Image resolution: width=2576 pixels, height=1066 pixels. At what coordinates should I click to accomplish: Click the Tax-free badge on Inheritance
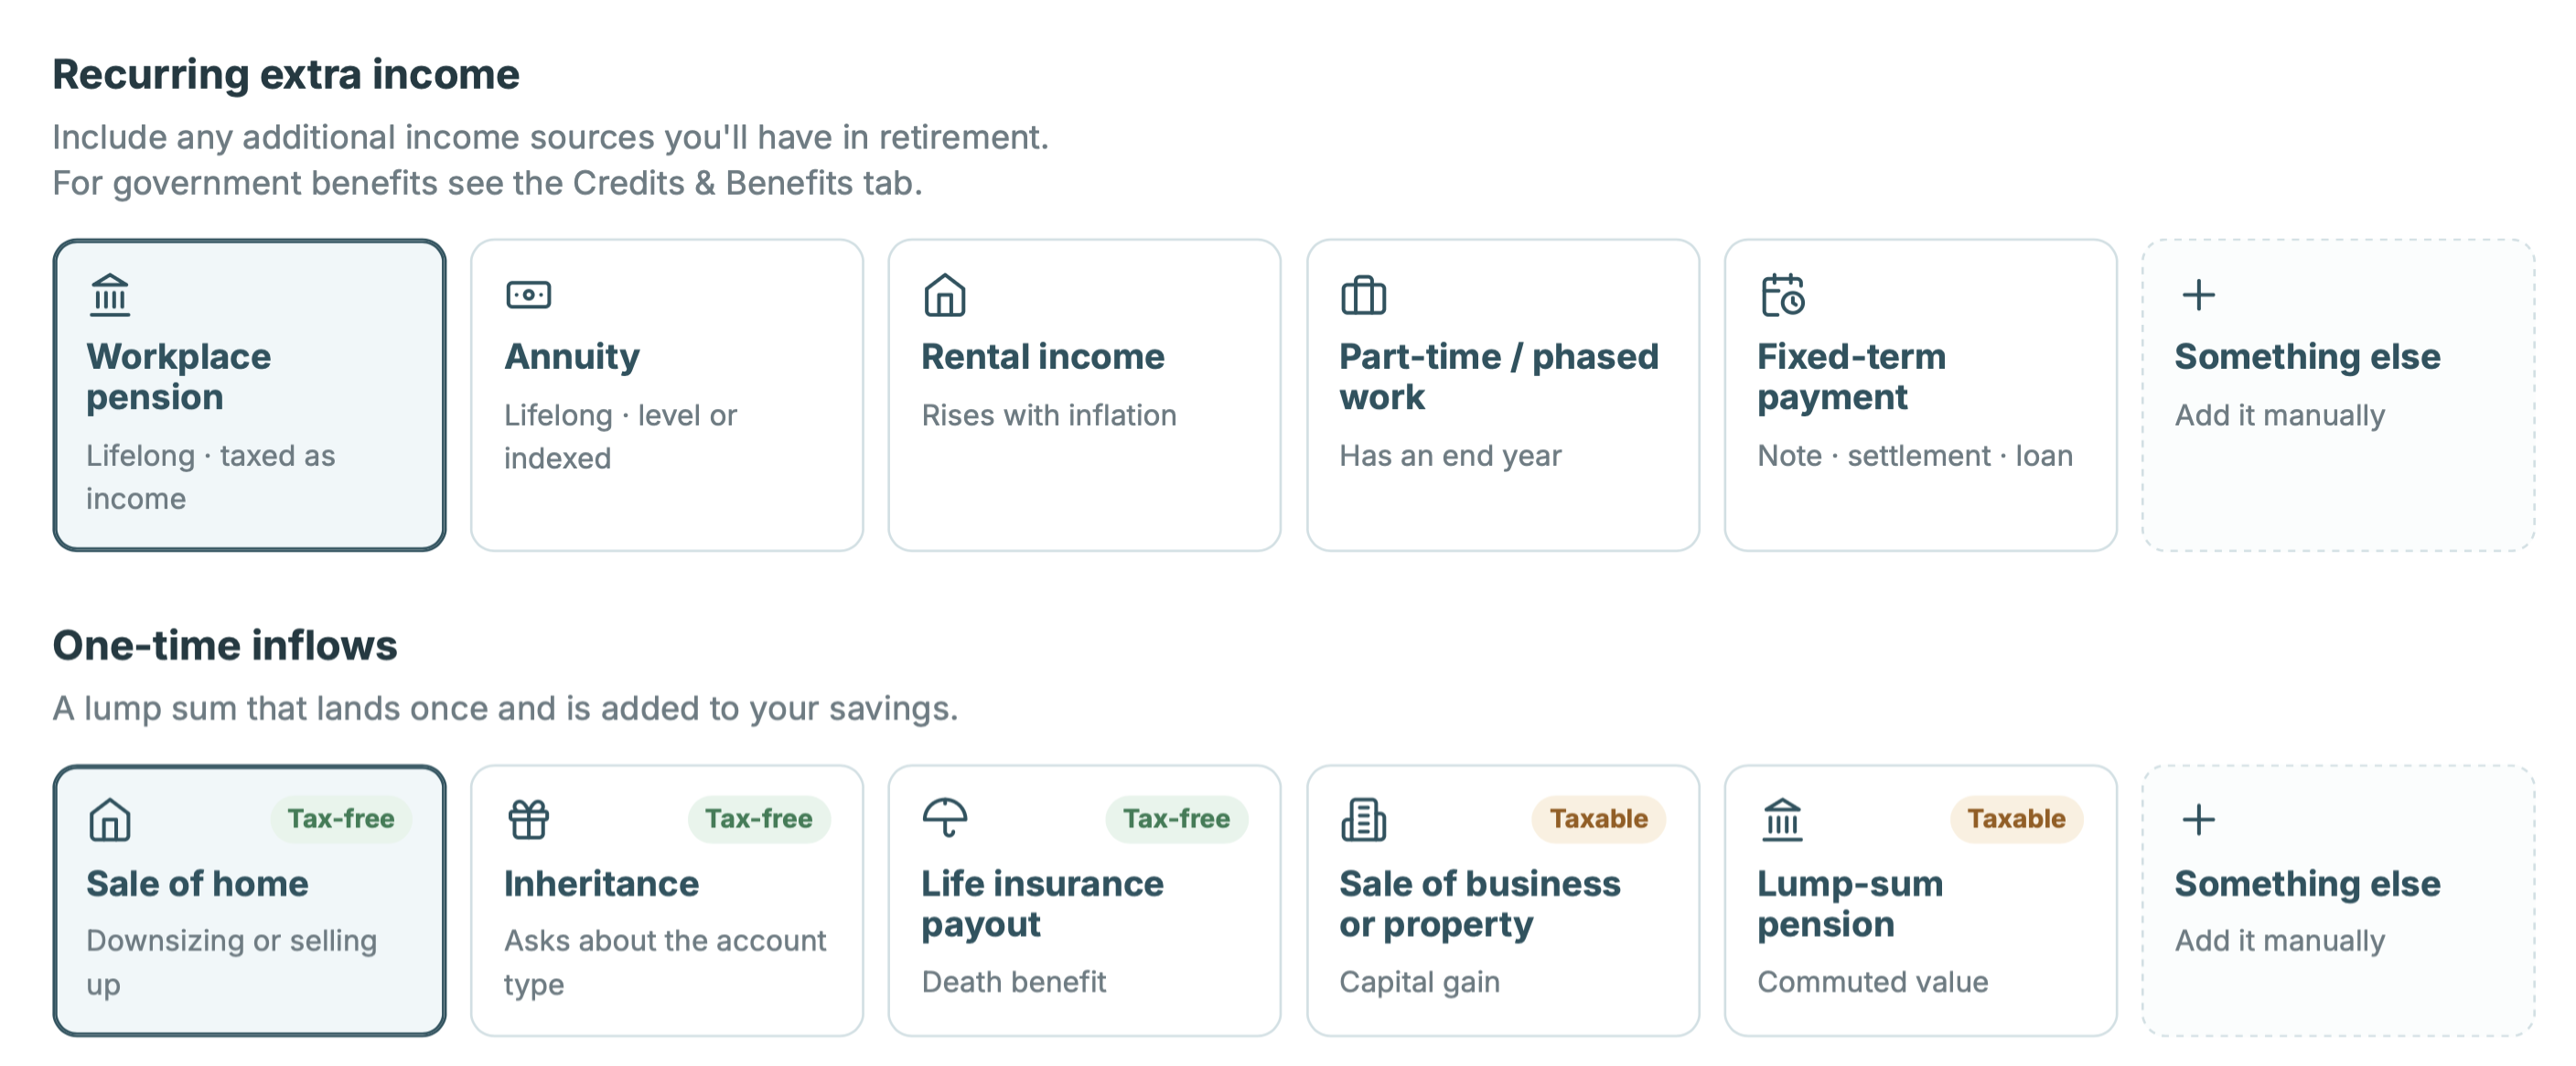coord(759,819)
